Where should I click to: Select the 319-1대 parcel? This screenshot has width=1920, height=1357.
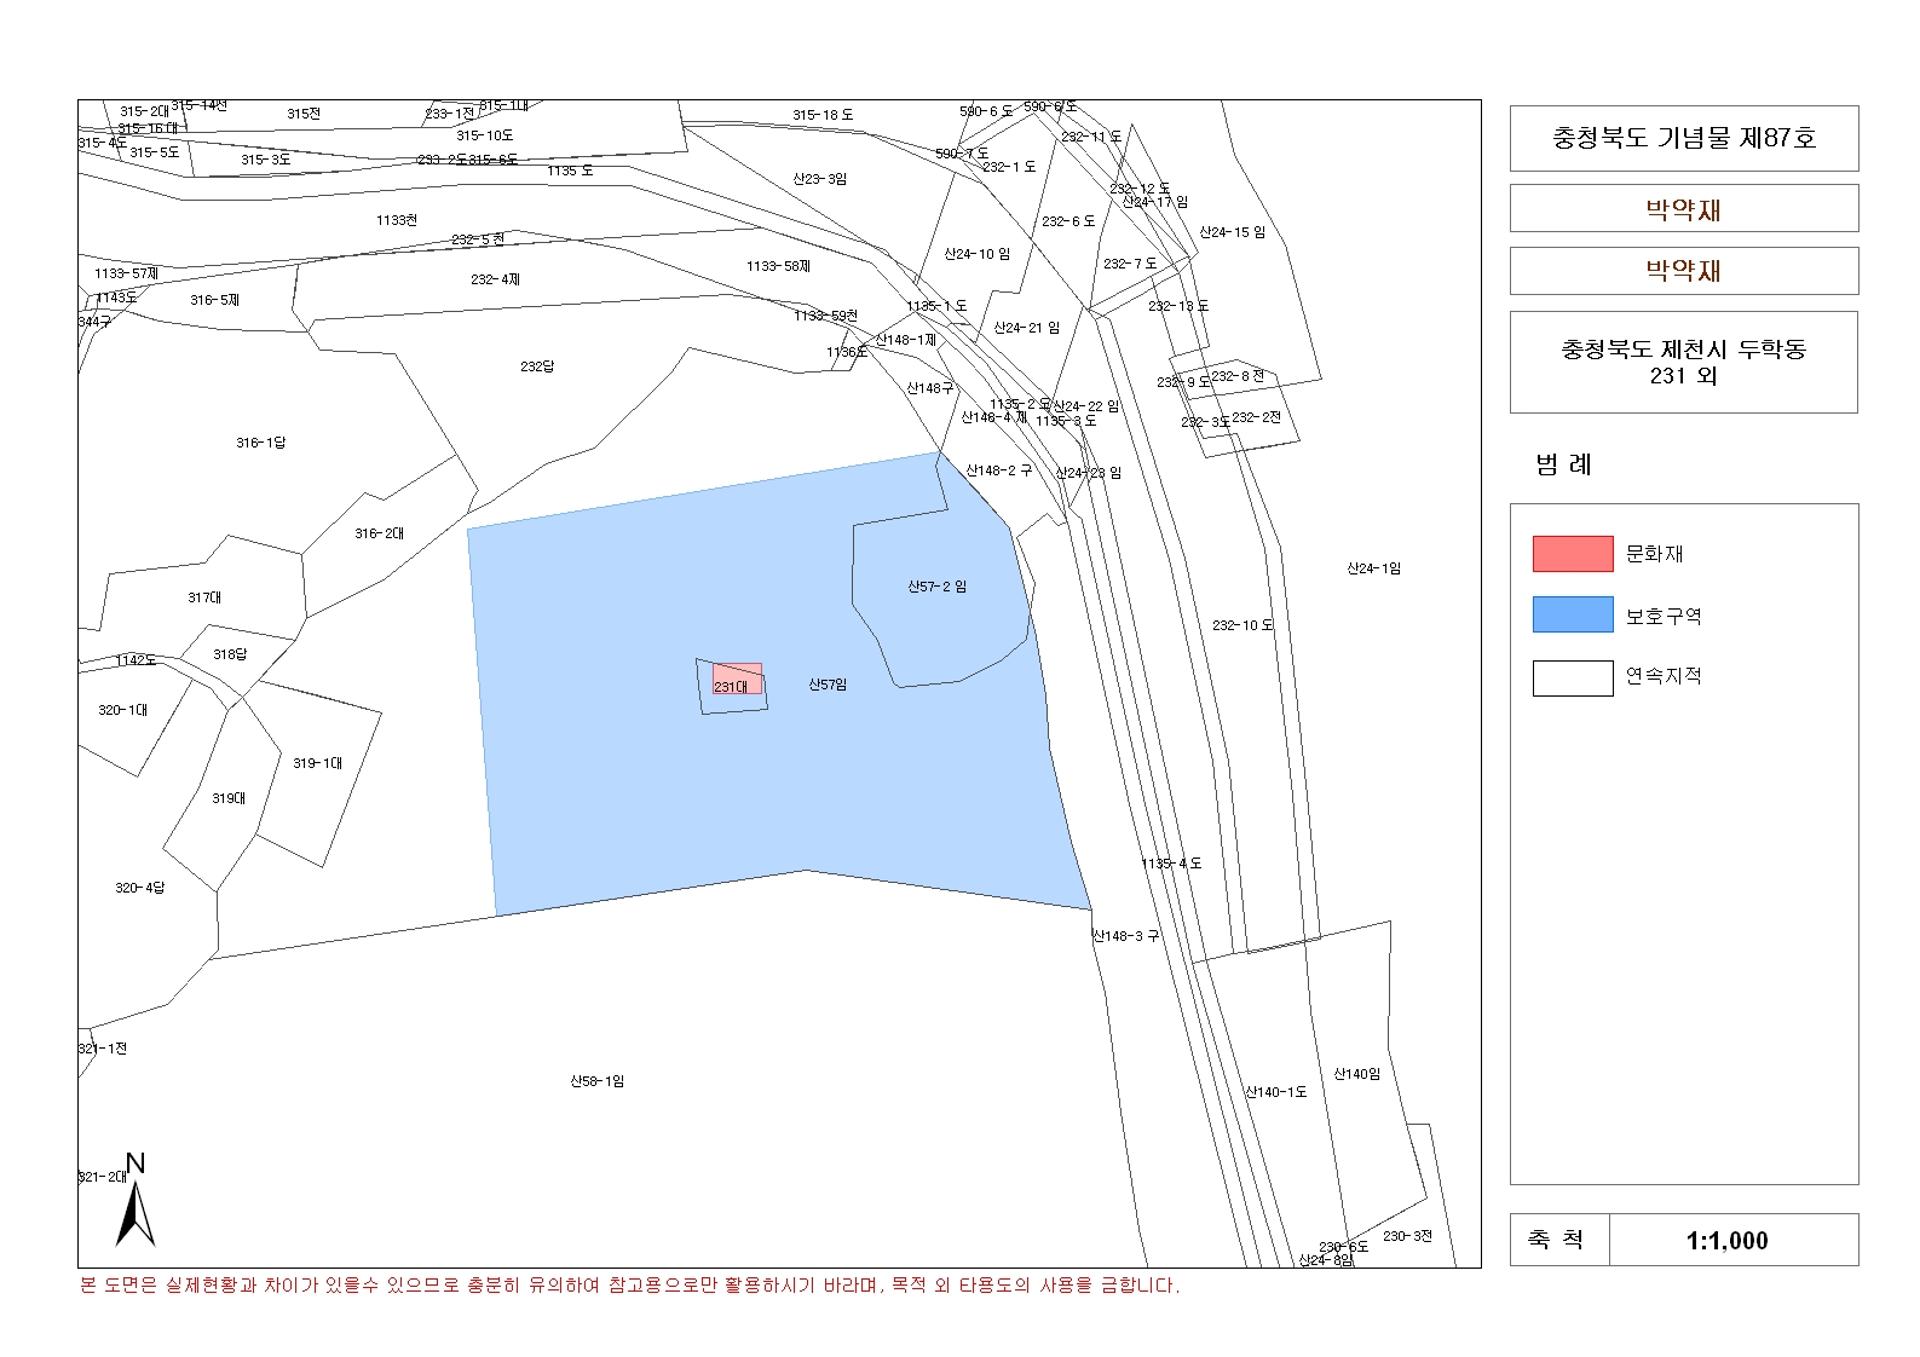(318, 770)
